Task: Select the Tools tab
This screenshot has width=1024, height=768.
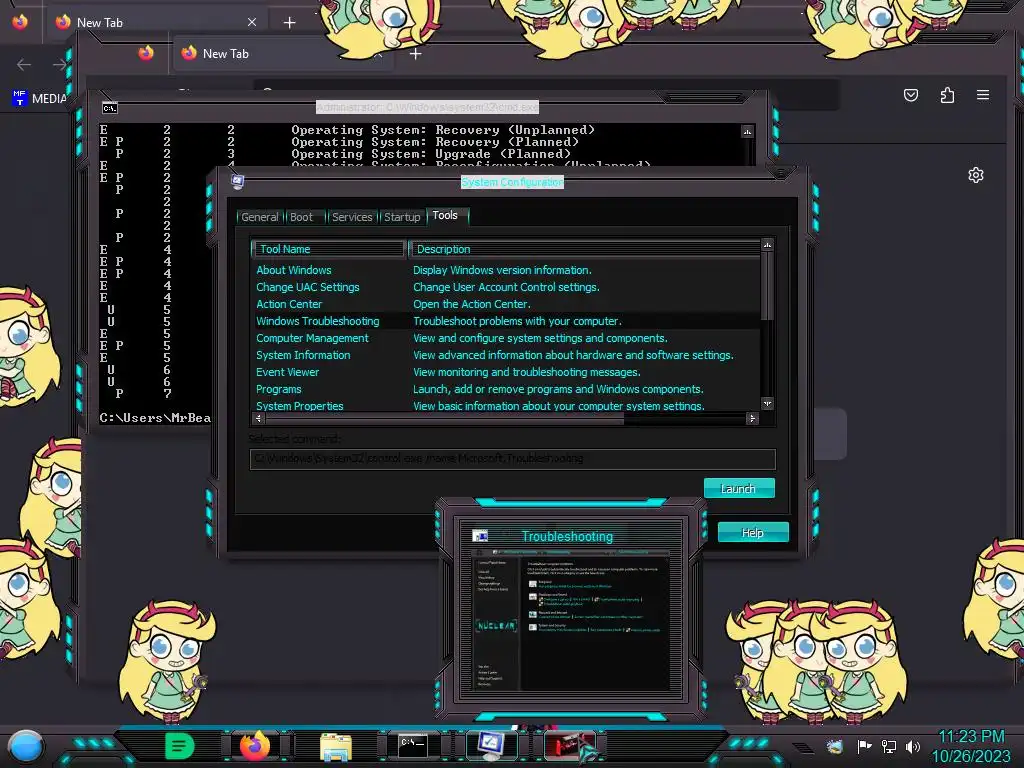Action: (445, 216)
